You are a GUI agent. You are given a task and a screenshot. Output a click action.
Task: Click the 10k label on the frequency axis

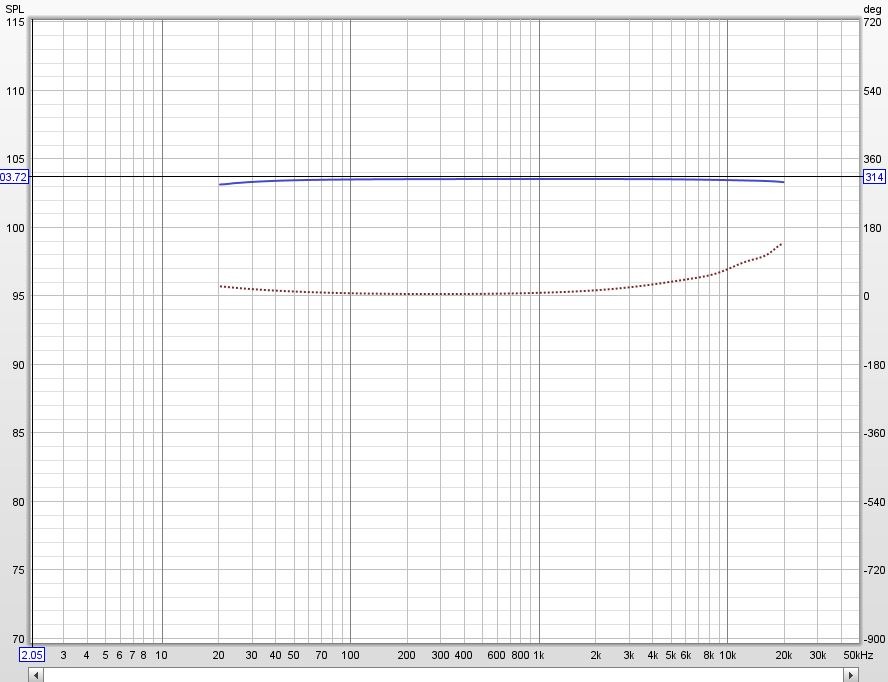(x=728, y=655)
